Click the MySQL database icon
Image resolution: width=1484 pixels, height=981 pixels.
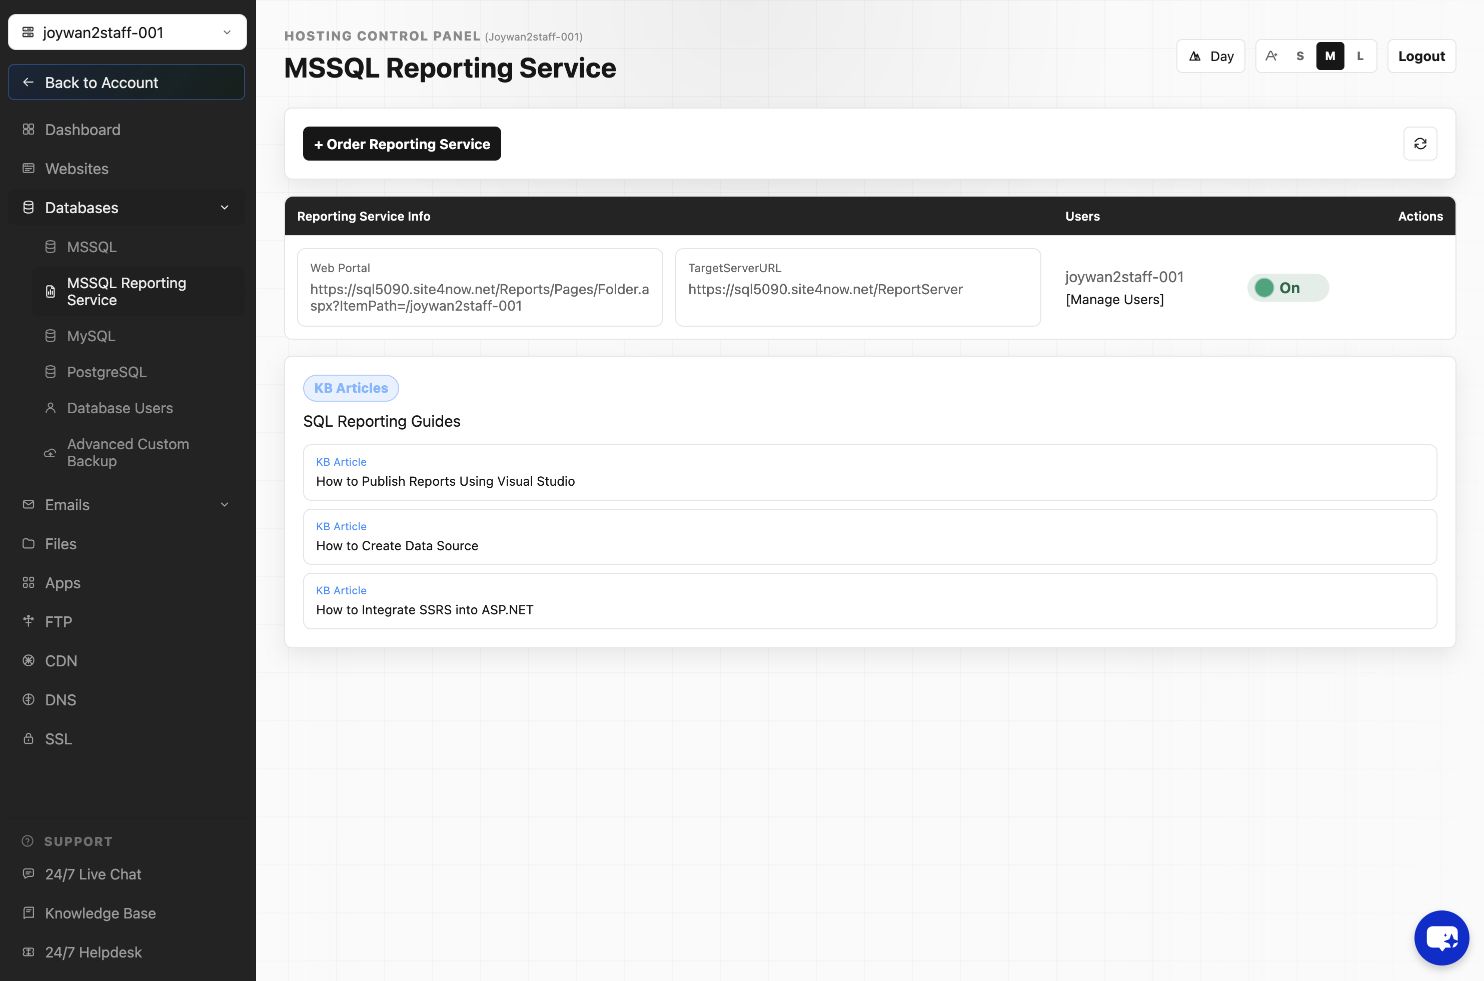(x=50, y=336)
